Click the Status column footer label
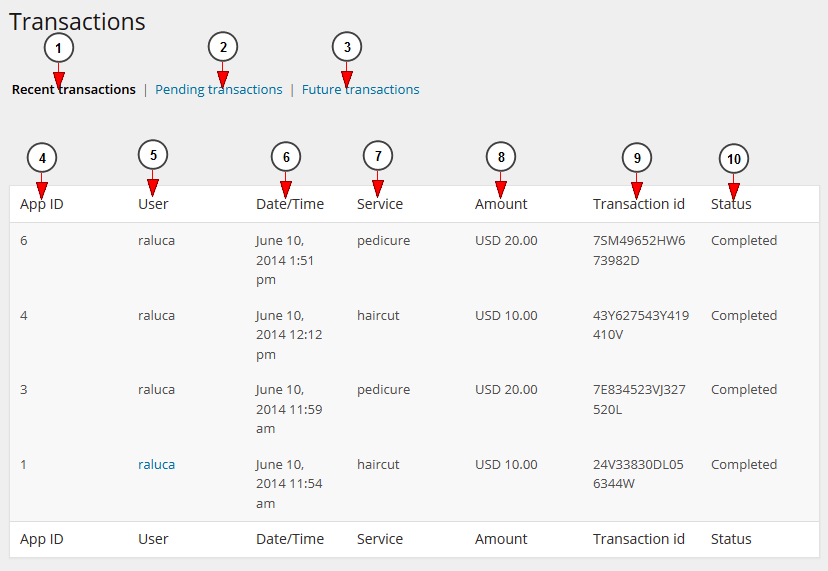 point(731,539)
